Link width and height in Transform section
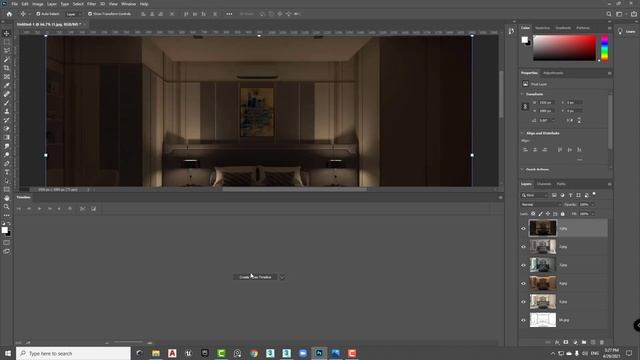Screen dimensions: 640x360 (525, 107)
